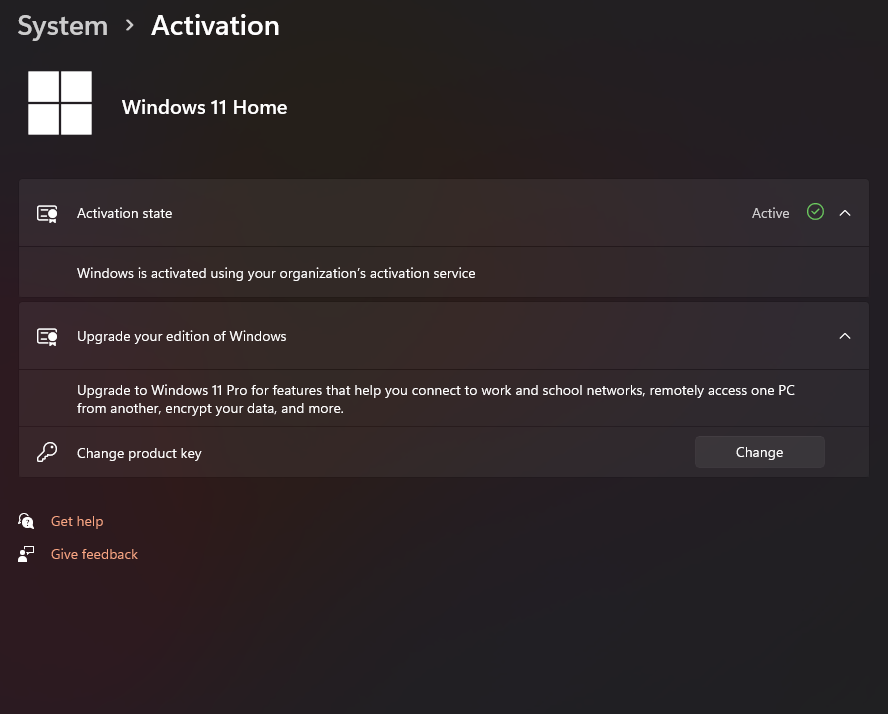Click the Active status text
Image resolution: width=888 pixels, height=714 pixels.
point(770,213)
